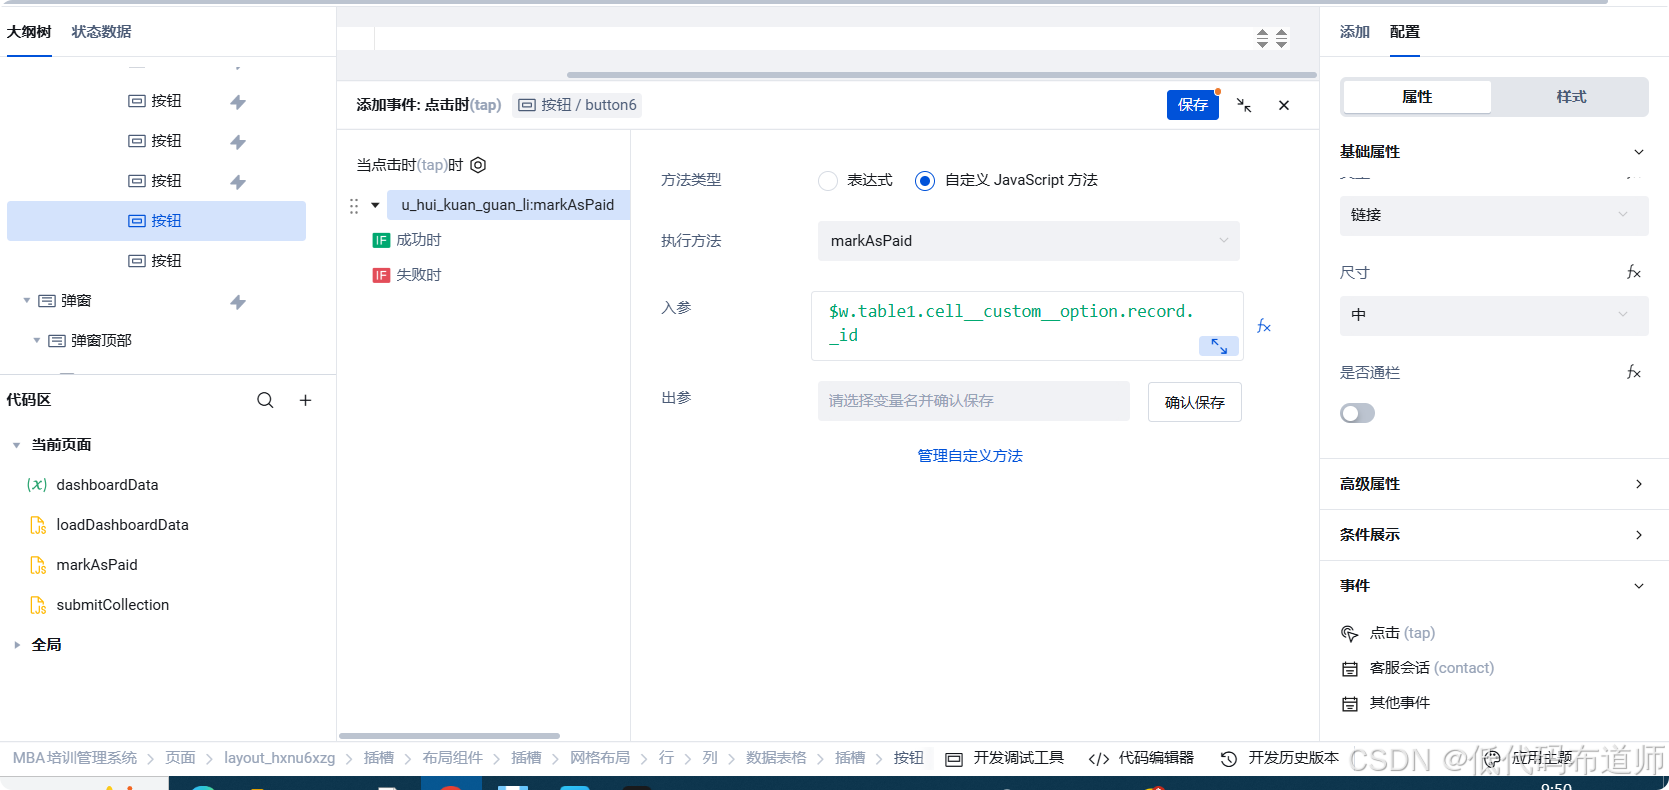Open search in 代码区 panel
This screenshot has height=790, width=1669.
click(x=265, y=400)
